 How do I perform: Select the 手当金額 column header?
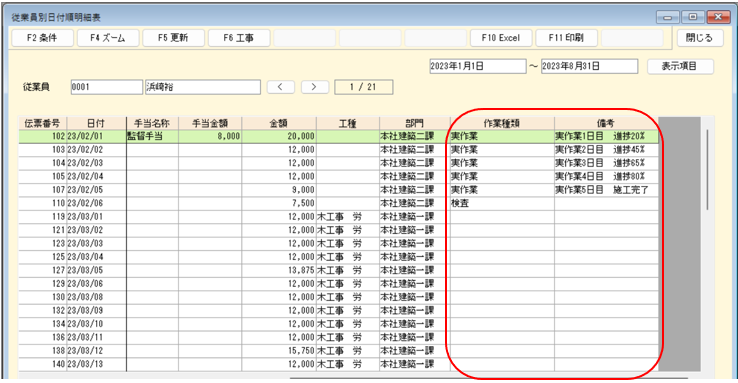point(210,123)
